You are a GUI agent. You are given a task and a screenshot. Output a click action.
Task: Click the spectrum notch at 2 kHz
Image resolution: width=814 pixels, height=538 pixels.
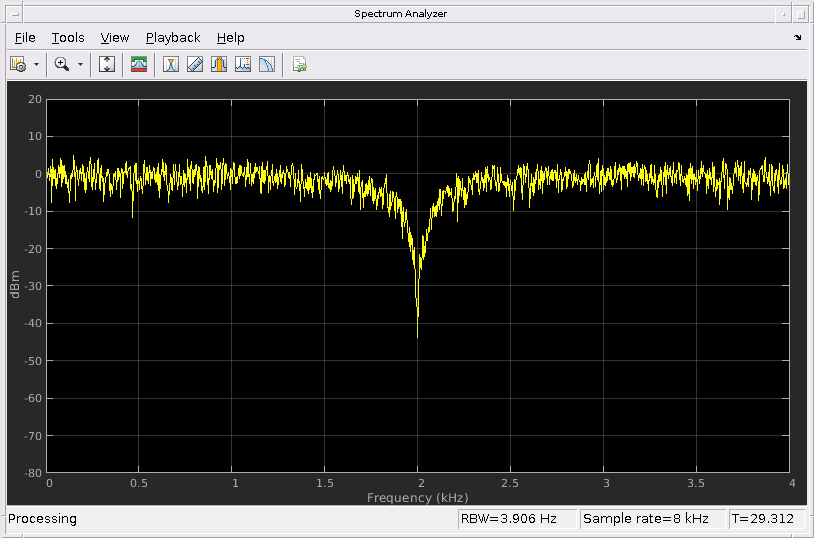(417, 300)
